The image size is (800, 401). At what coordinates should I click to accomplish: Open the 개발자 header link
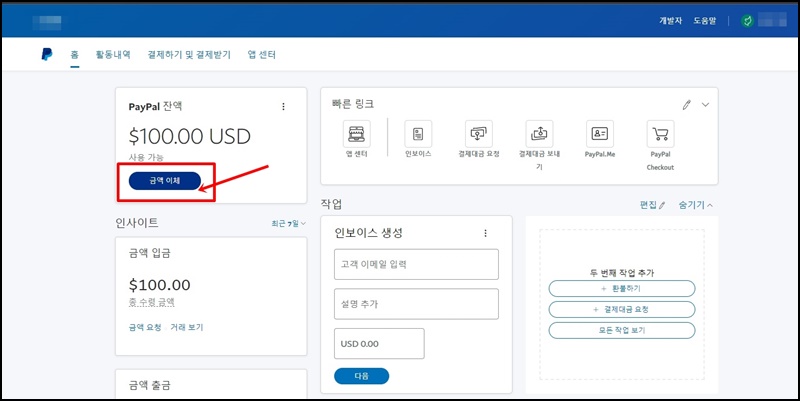click(670, 21)
